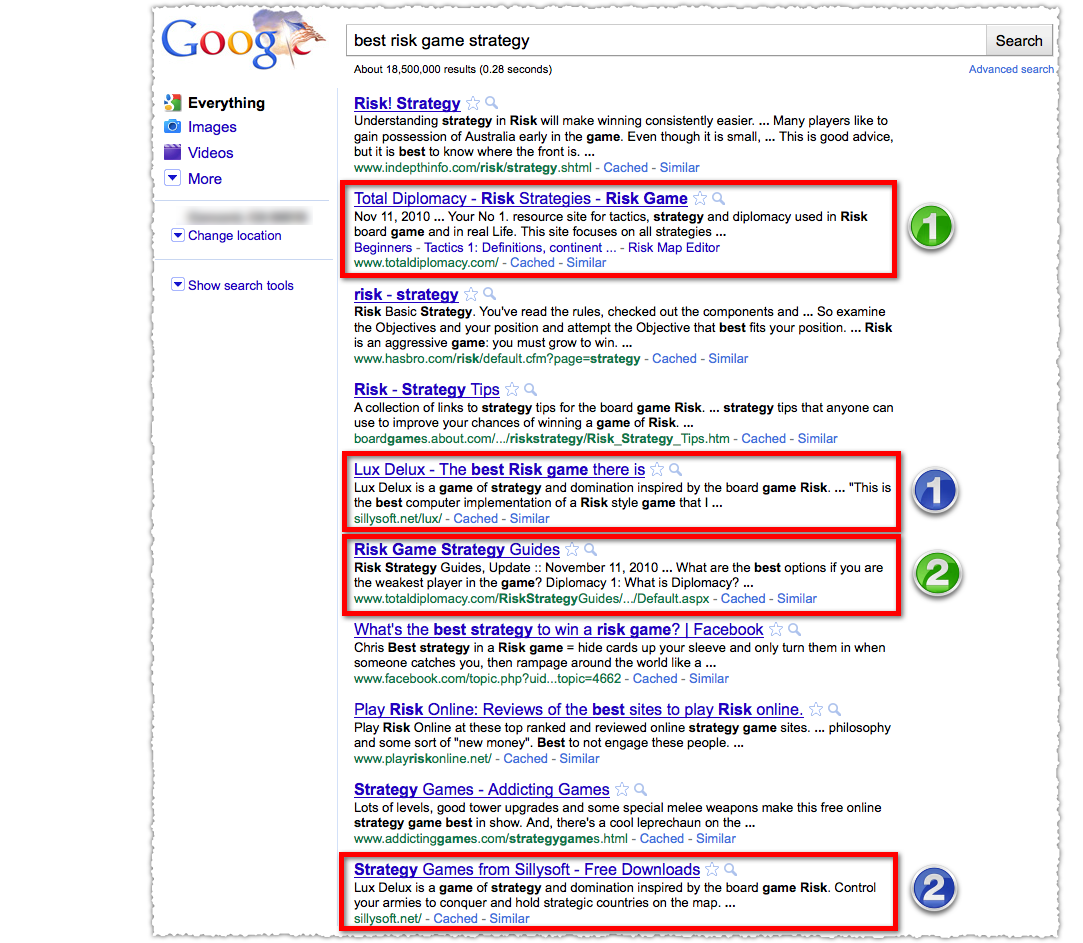Open Risk! Strategy result title
1083x943 pixels.
pos(407,104)
